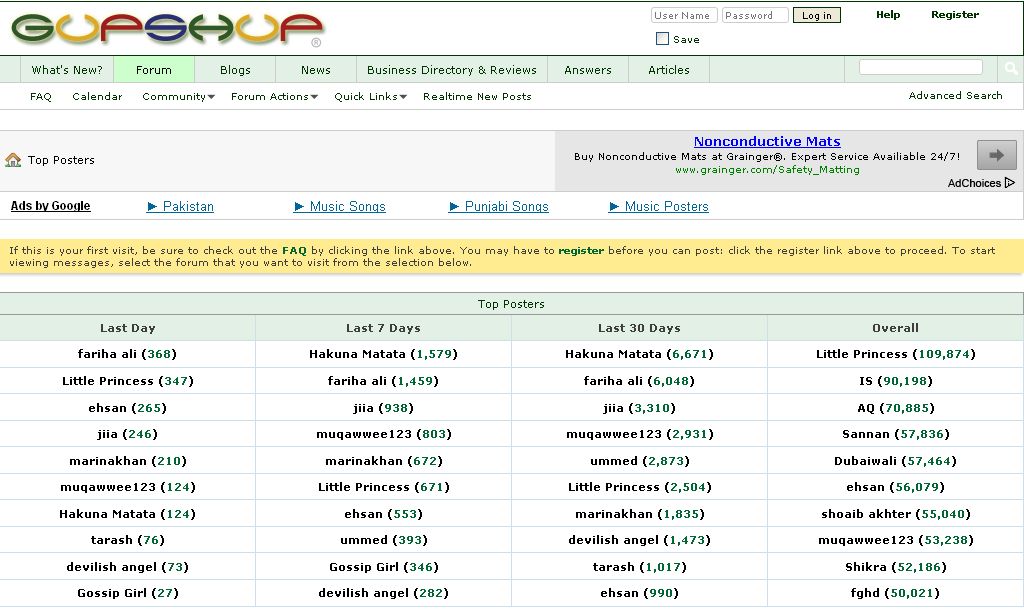Click the AdChoices icon

1010,183
